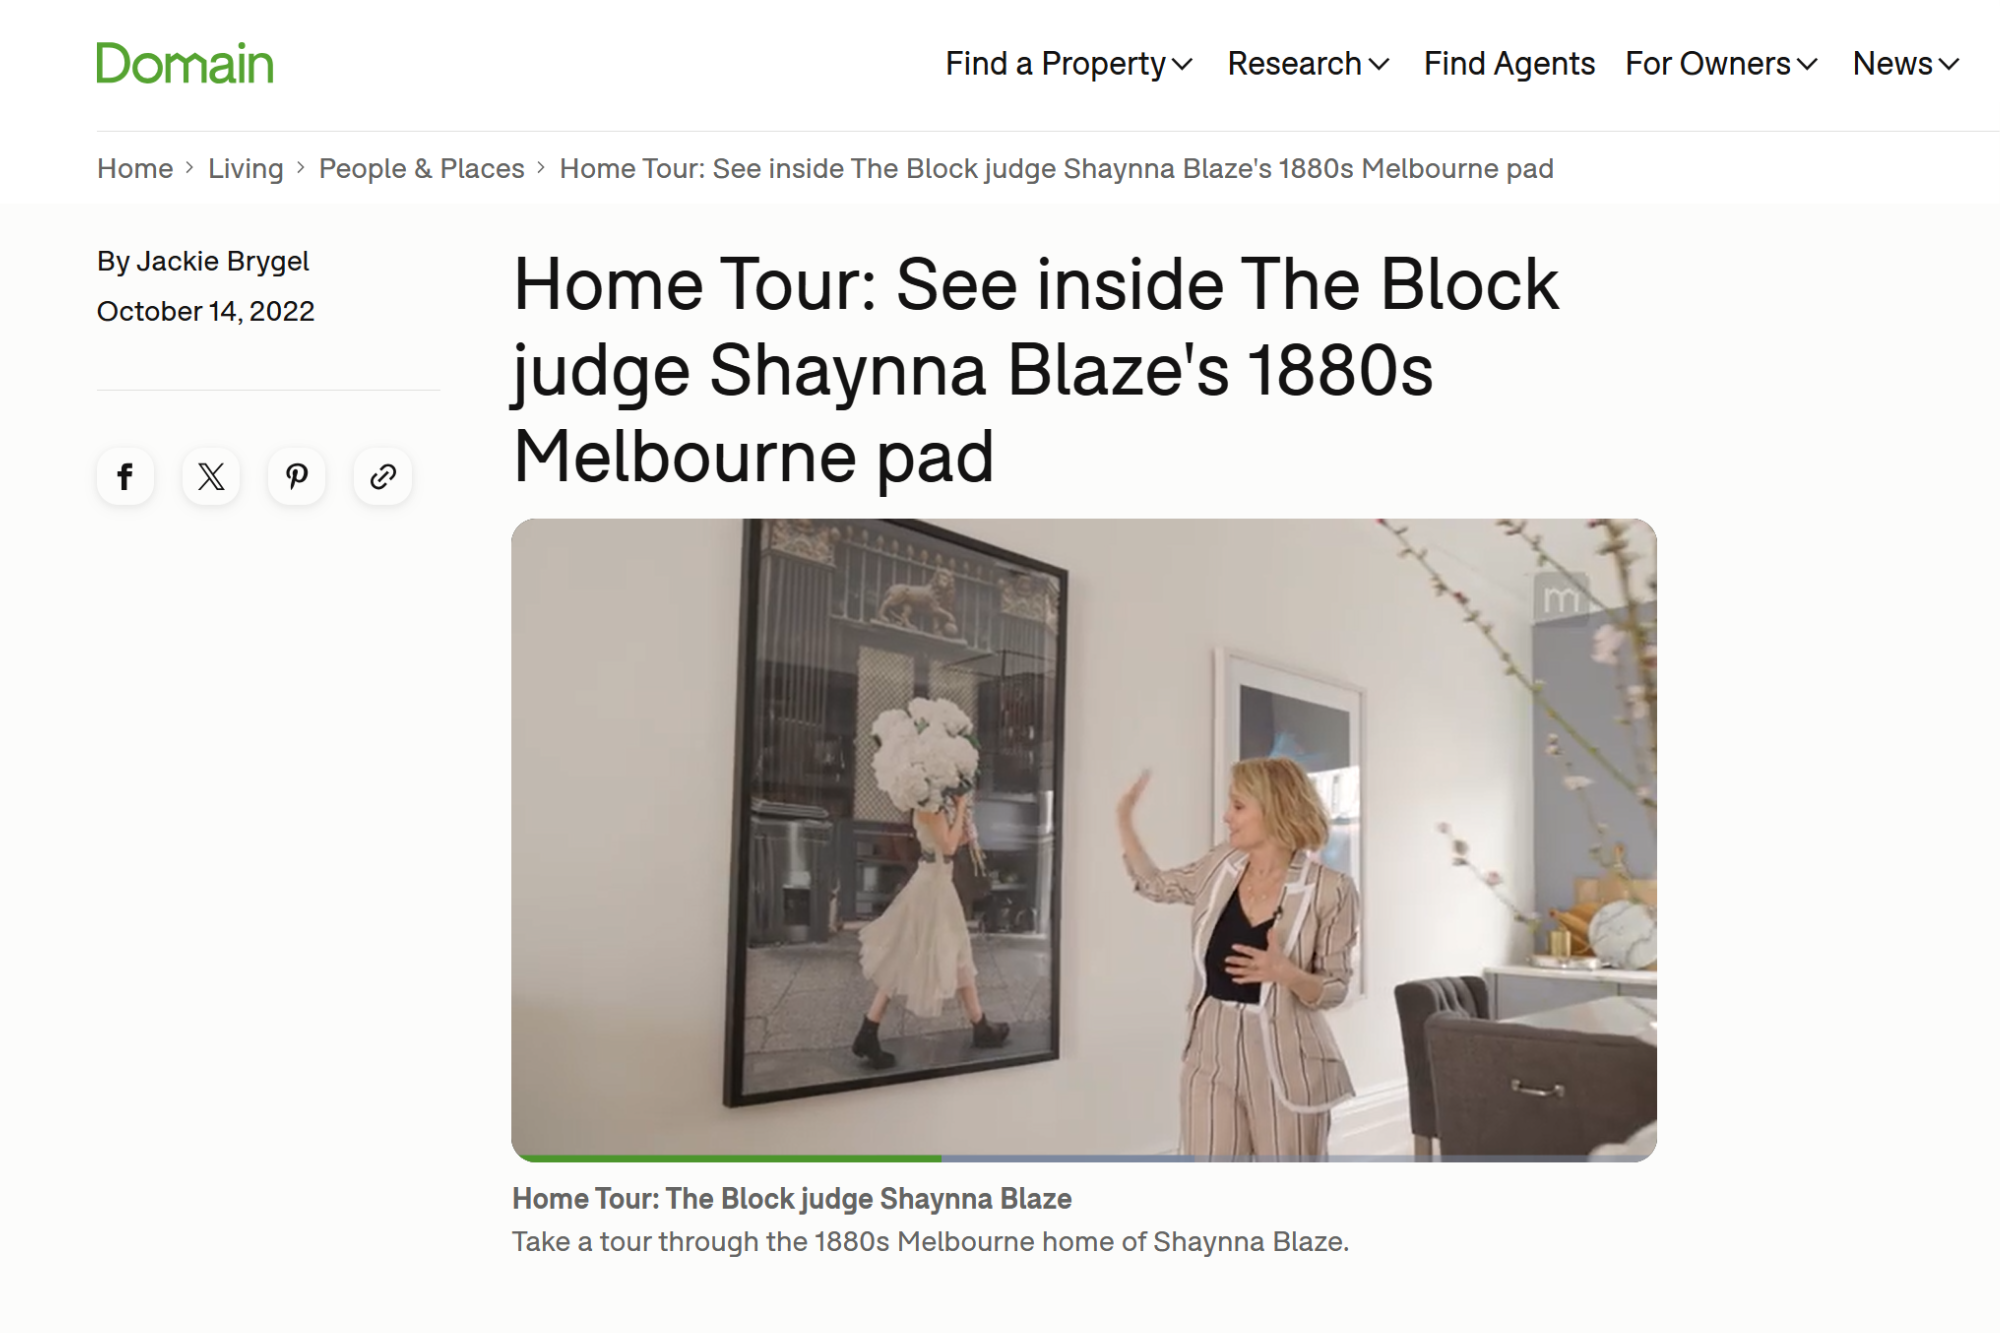Click author name Jackie Brygel
Image resolution: width=2000 pixels, height=1333 pixels.
(x=222, y=261)
